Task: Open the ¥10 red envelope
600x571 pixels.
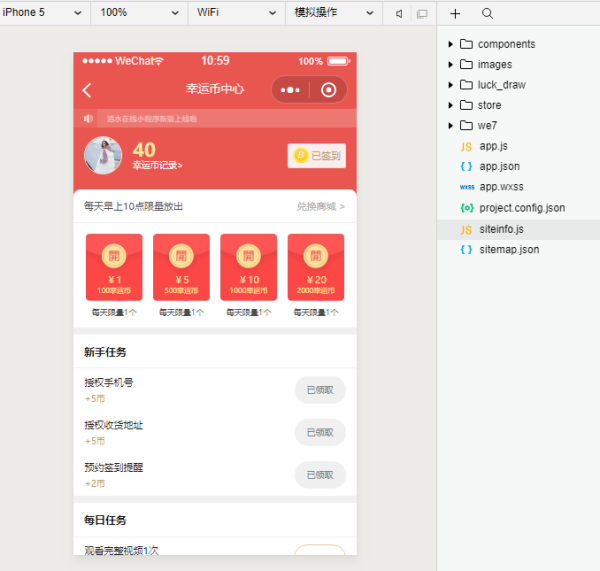Action: (x=249, y=267)
